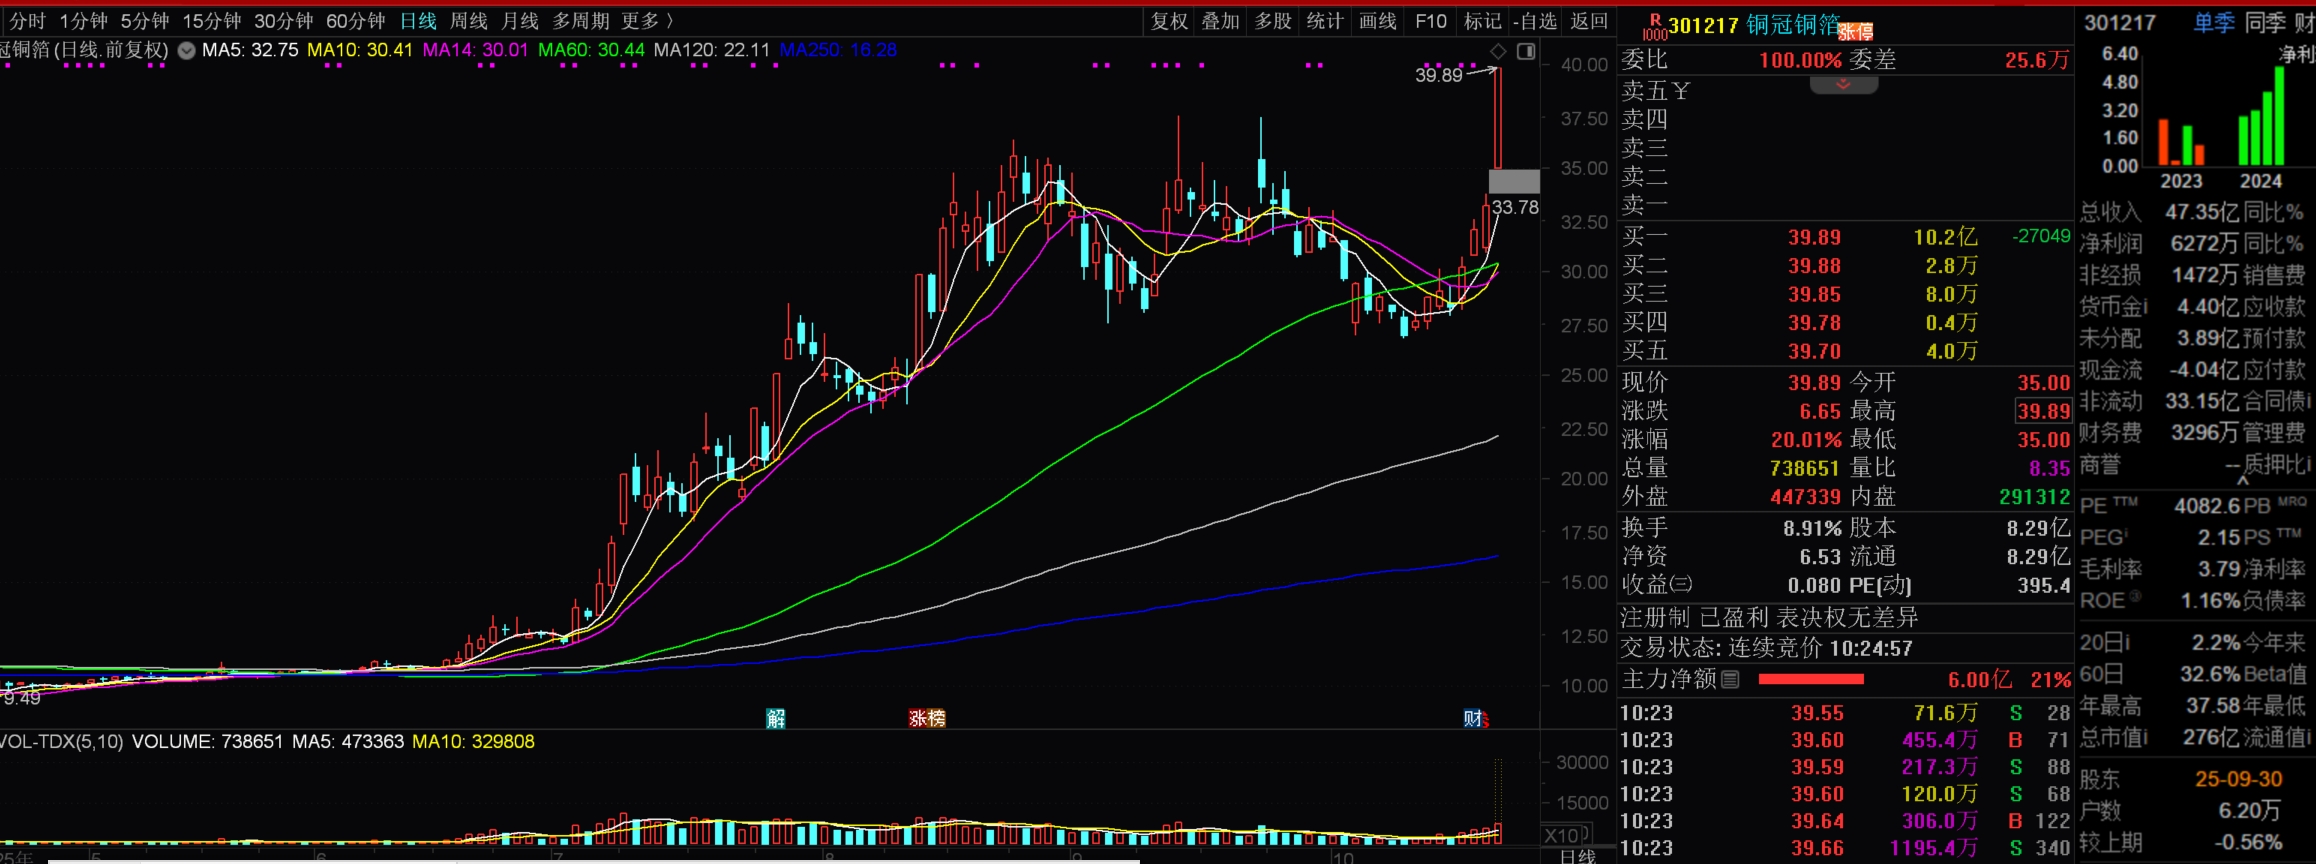Image resolution: width=2316 pixels, height=864 pixels.
Task: Open the F10 company info page
Action: pos(1431,21)
